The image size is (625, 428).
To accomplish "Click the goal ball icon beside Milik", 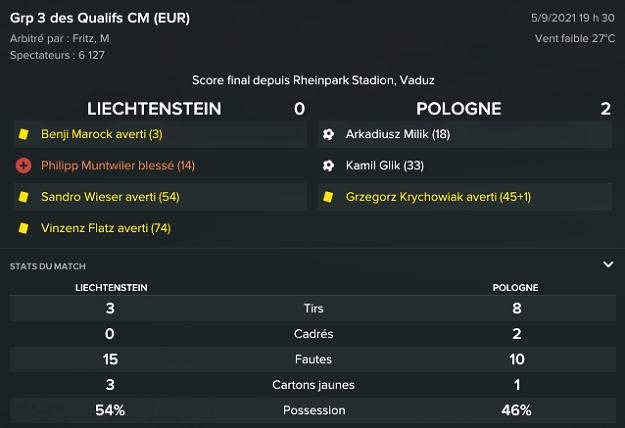I will coord(328,134).
